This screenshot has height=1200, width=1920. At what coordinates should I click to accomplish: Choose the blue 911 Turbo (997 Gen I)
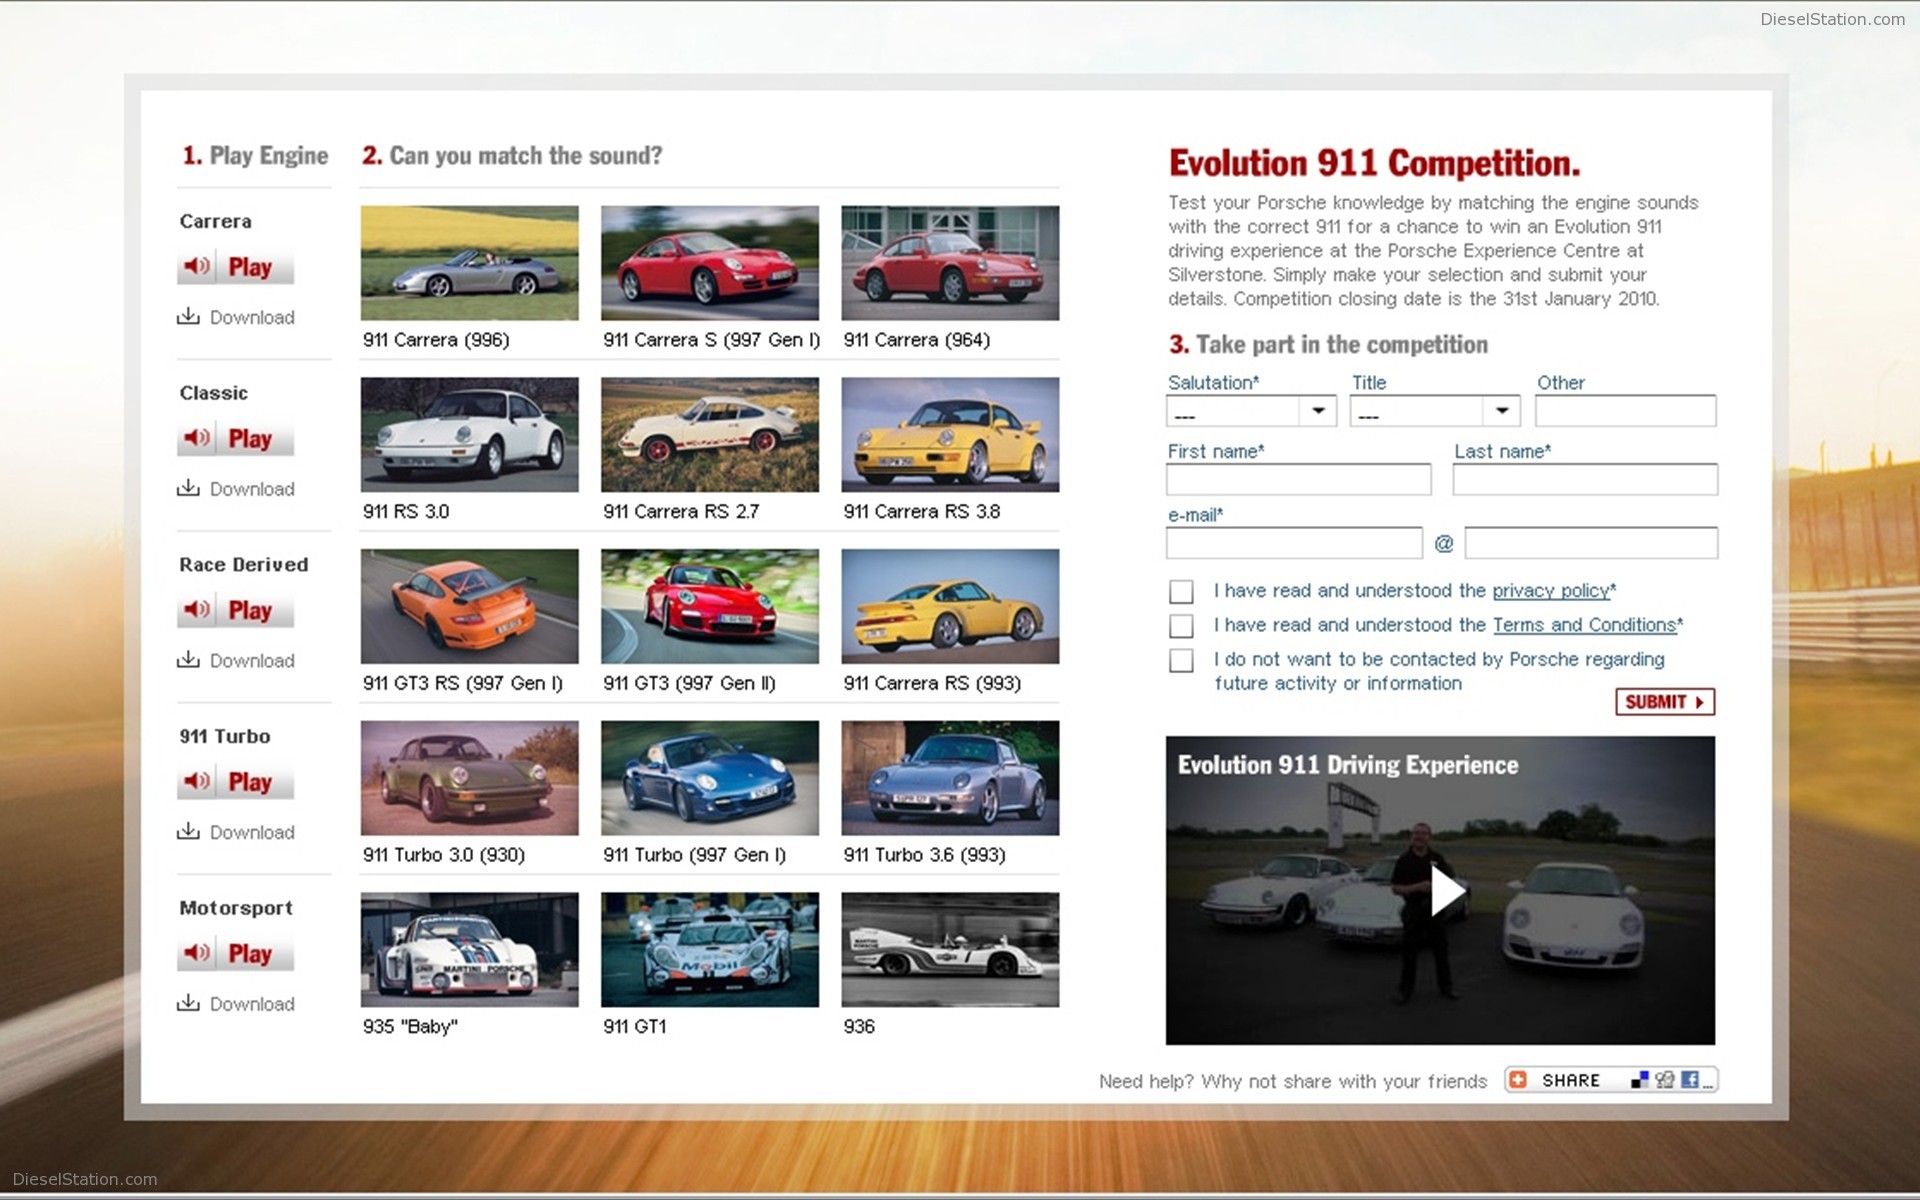coord(710,778)
